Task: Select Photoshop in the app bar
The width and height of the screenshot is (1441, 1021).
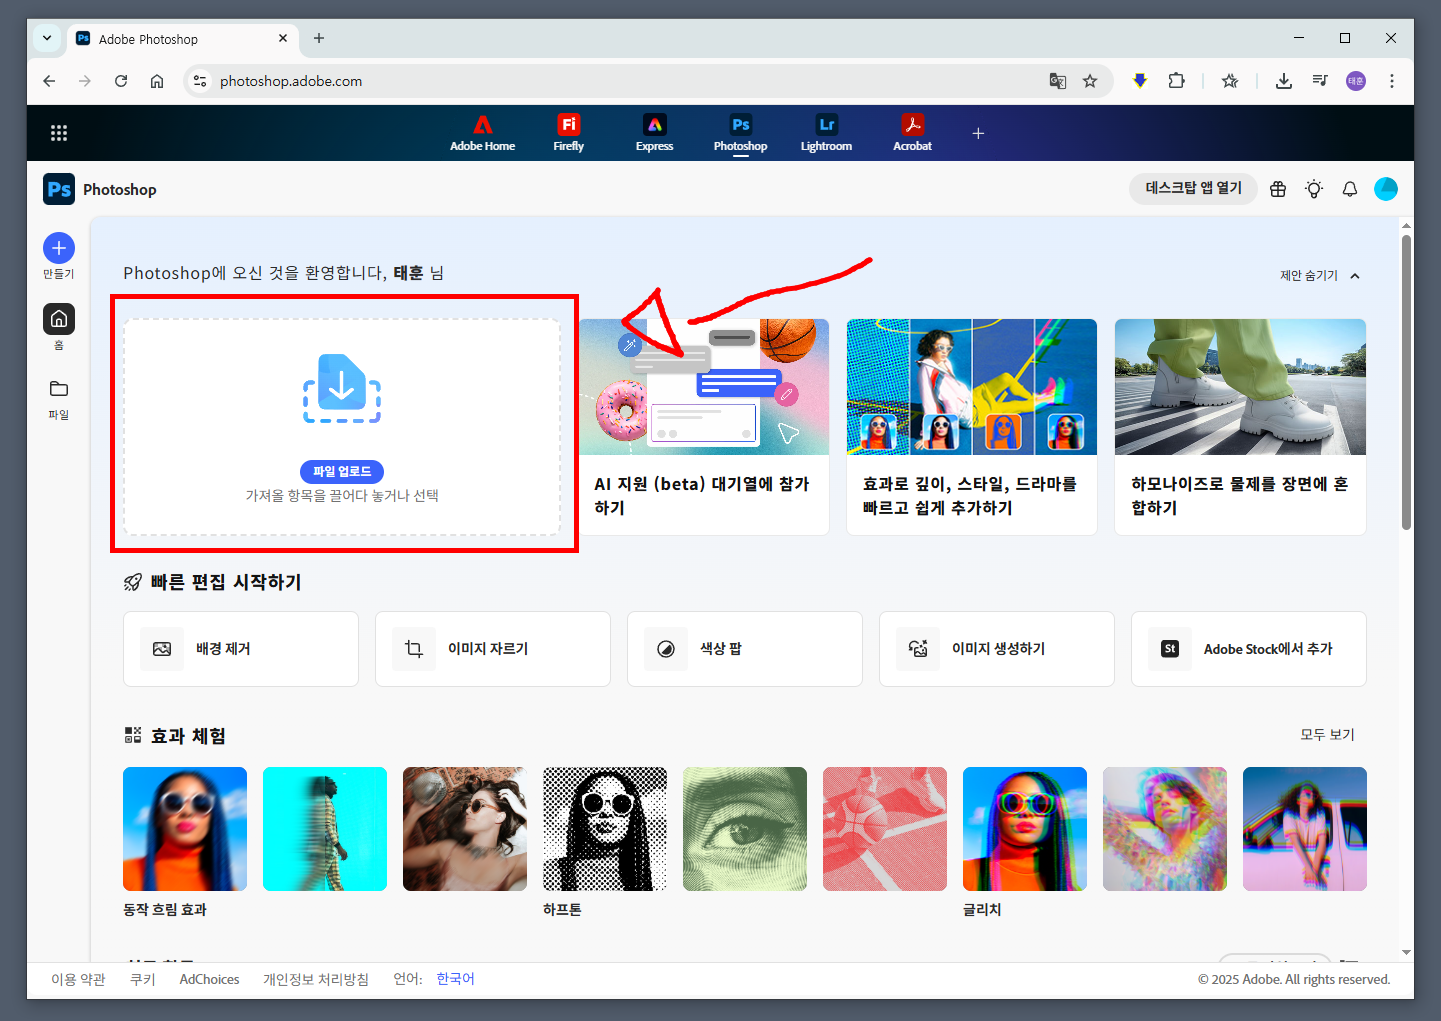Action: coord(741,133)
